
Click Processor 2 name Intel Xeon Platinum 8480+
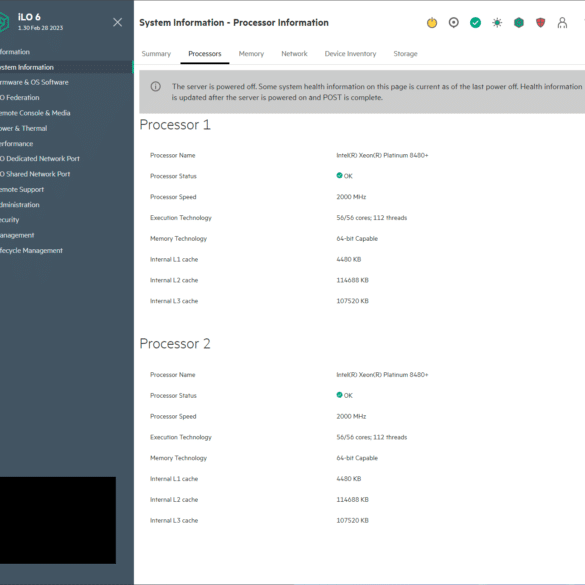pyautogui.click(x=382, y=375)
